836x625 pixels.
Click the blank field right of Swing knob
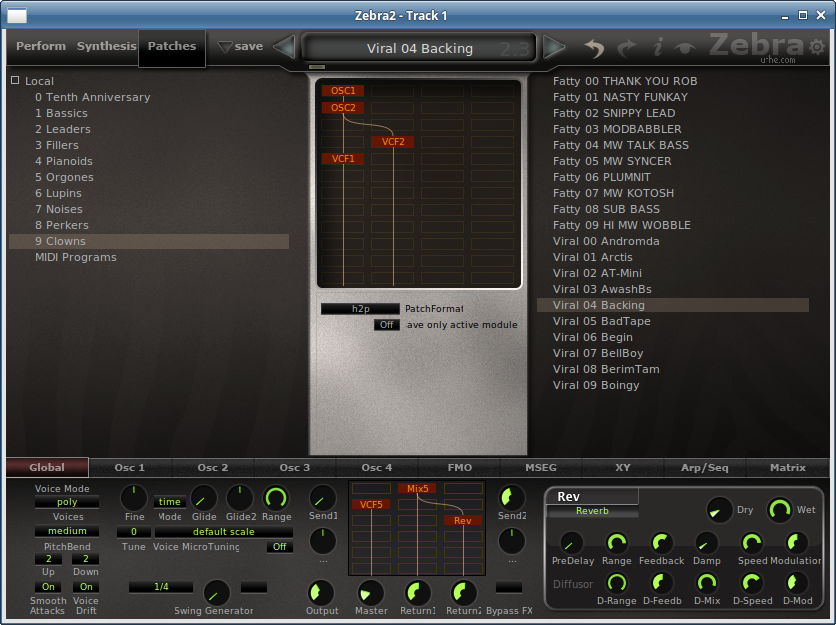tap(254, 587)
